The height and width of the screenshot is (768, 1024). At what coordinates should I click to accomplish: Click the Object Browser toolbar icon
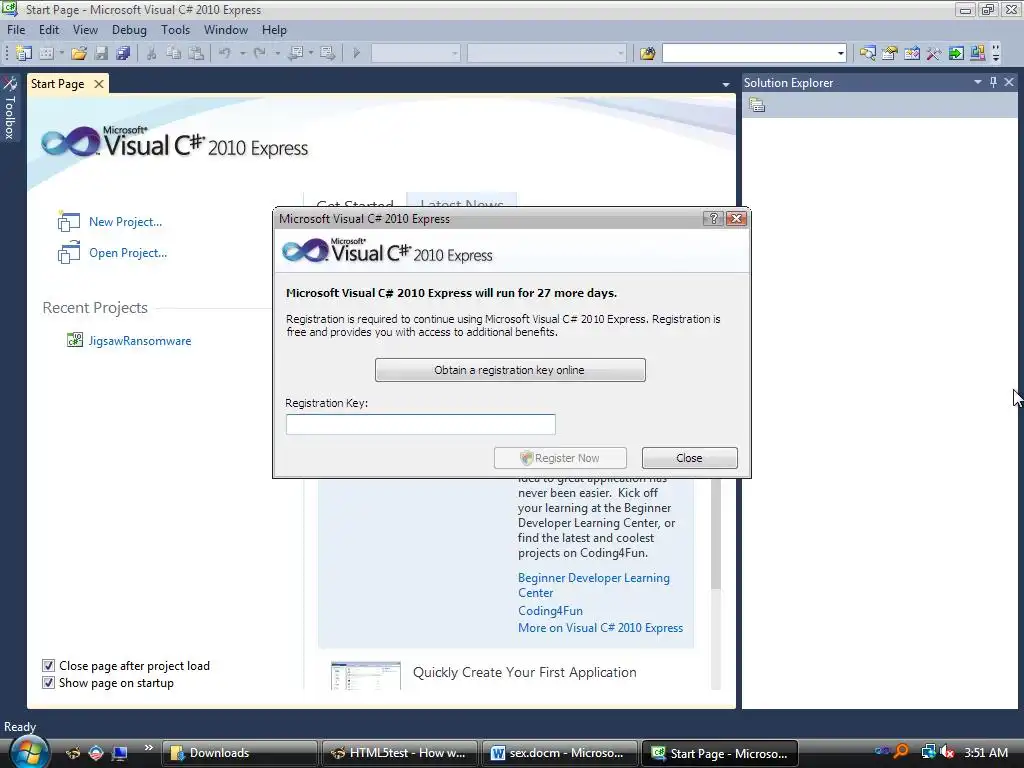coord(912,53)
